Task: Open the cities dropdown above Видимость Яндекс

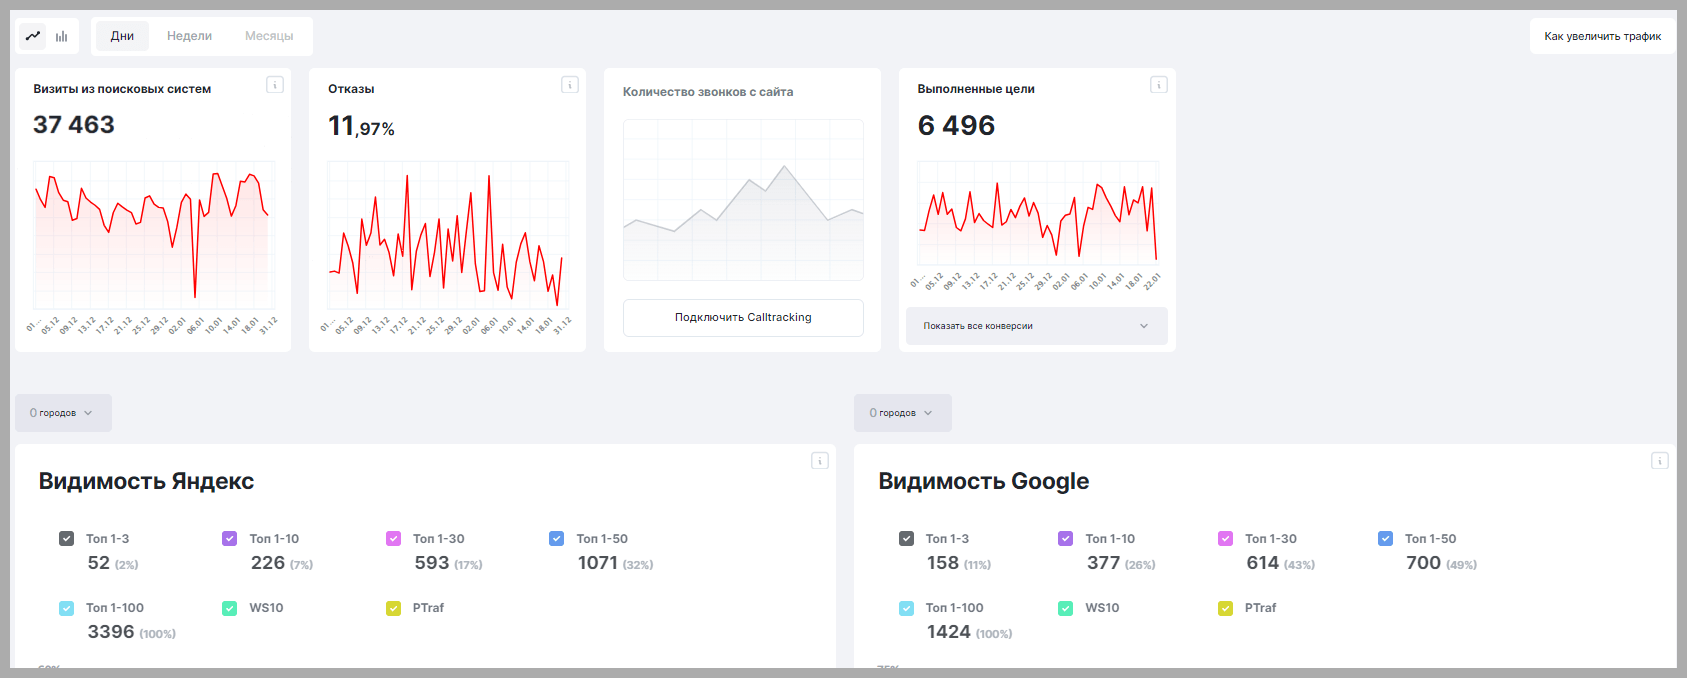Action: pyautogui.click(x=63, y=413)
